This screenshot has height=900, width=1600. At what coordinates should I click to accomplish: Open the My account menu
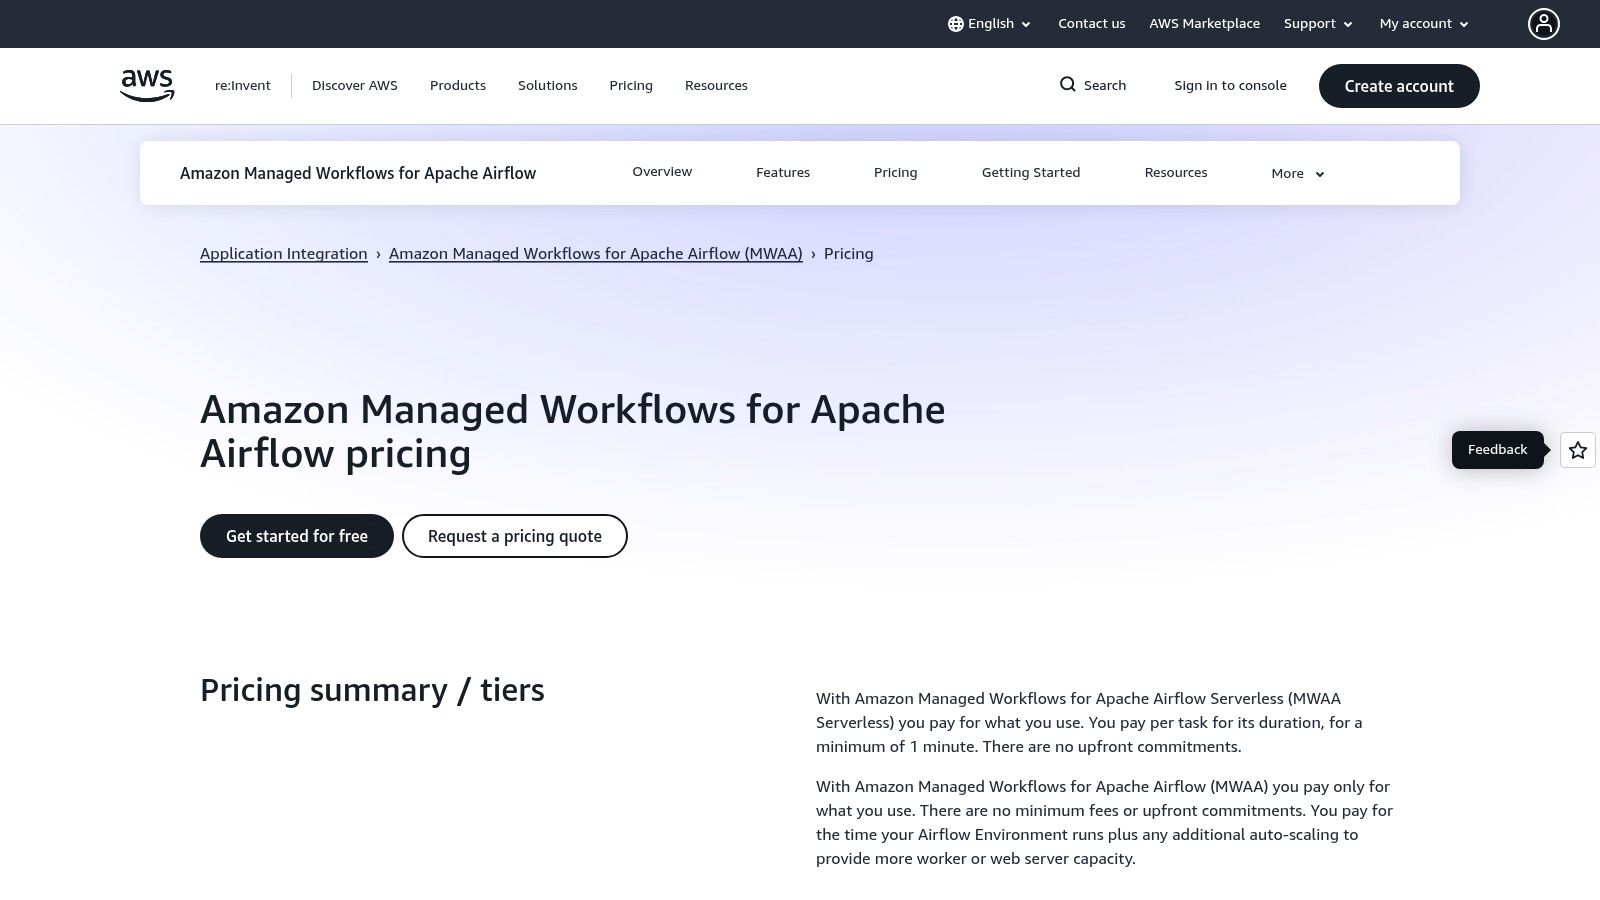(x=1422, y=23)
